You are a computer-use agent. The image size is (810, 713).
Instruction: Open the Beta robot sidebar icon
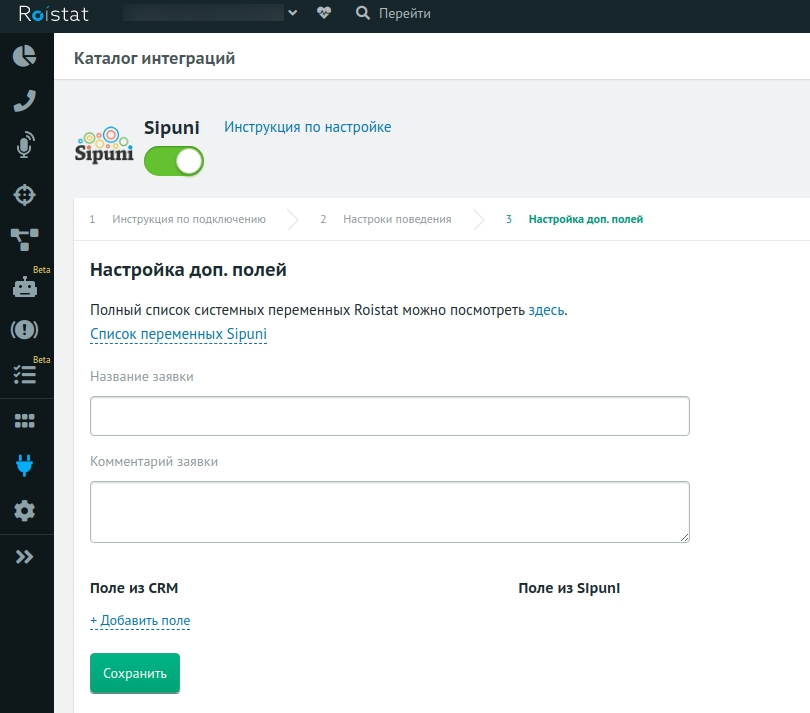(24, 287)
